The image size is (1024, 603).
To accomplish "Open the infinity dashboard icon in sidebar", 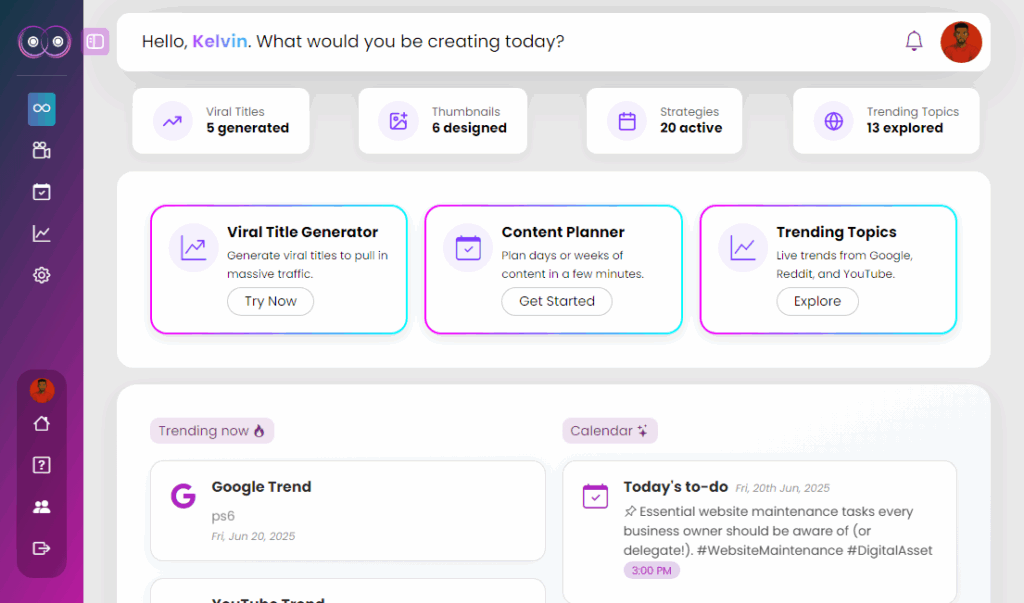I will [42, 108].
